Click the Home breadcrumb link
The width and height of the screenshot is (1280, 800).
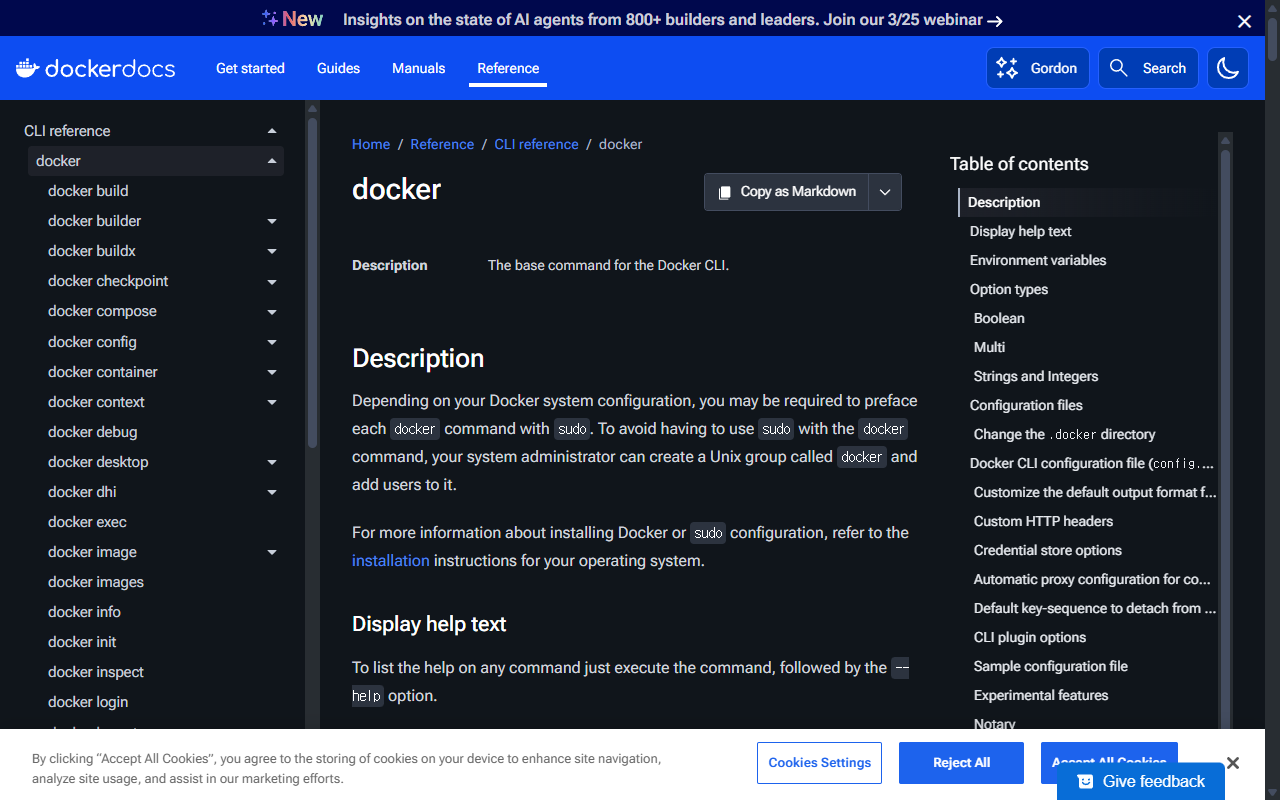tap(370, 144)
